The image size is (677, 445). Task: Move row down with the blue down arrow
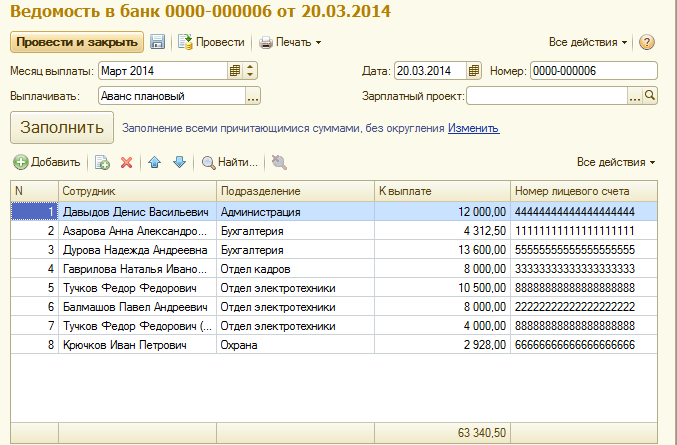179,162
